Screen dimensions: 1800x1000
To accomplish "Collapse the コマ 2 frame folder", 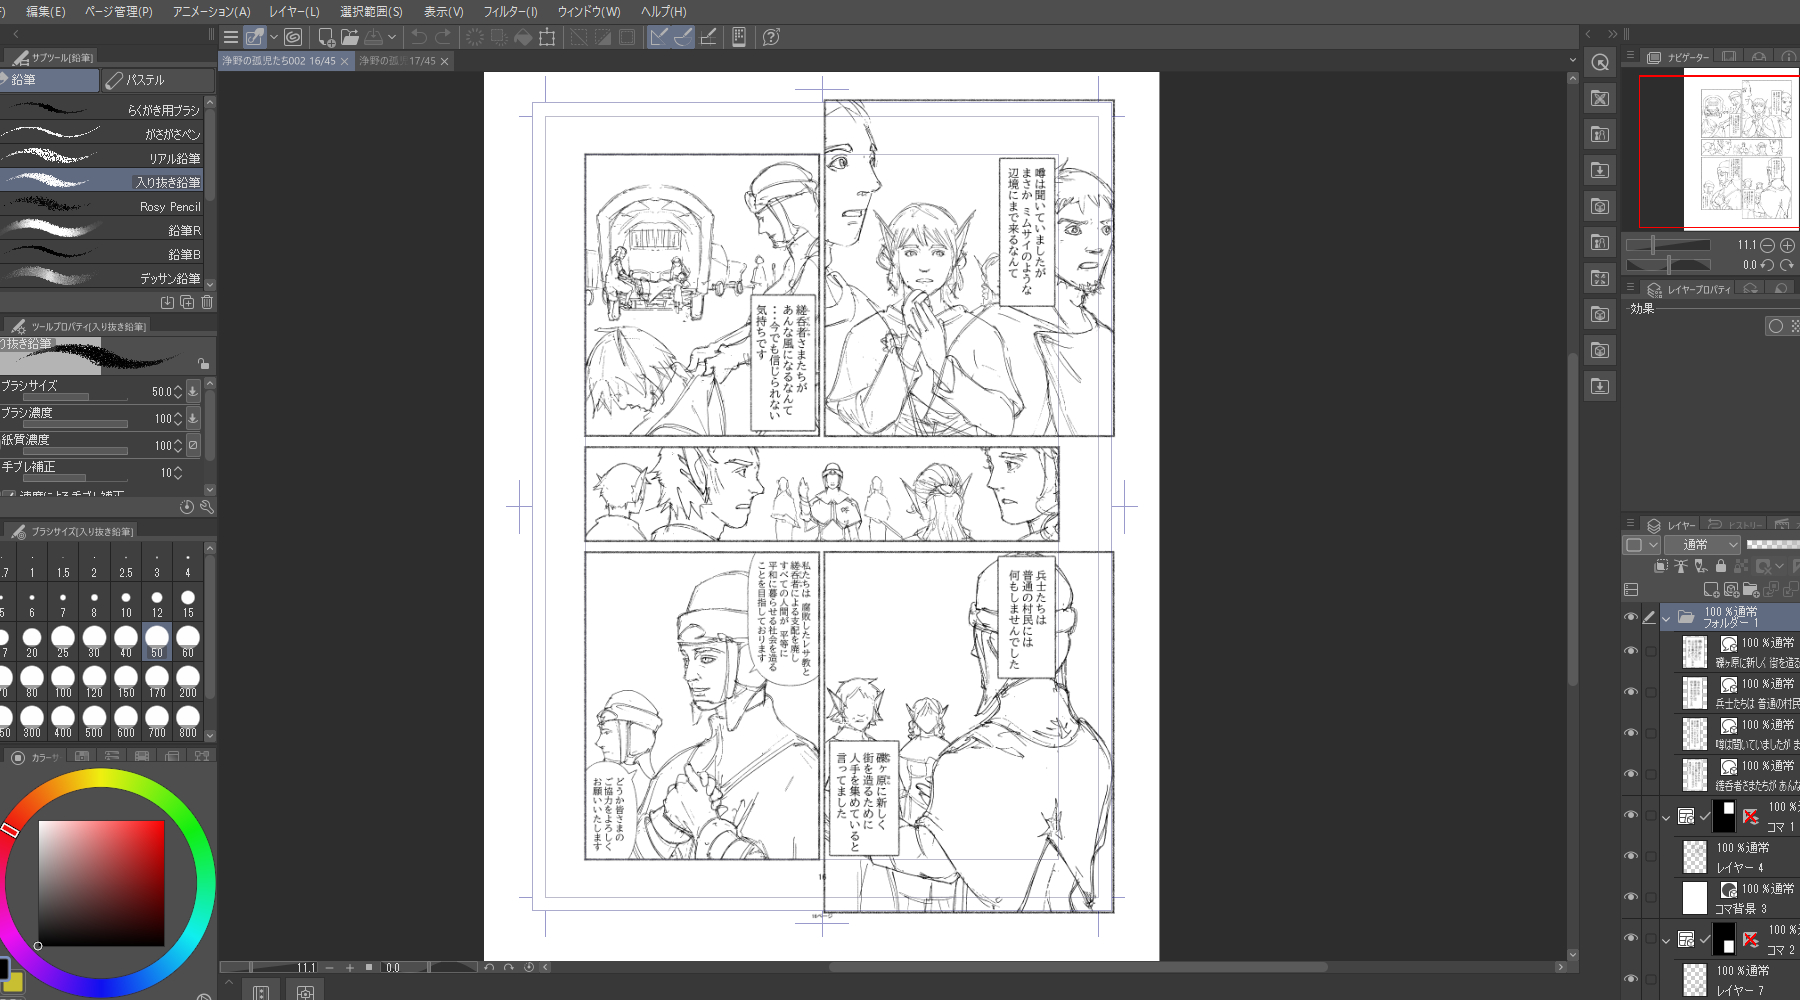I will tap(1666, 941).
